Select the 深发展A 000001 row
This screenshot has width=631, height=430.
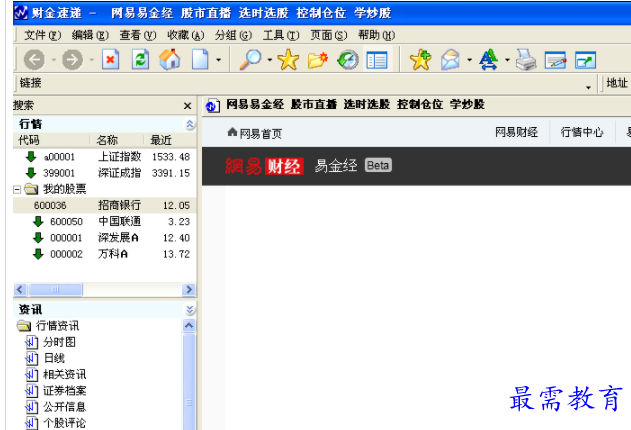point(105,238)
